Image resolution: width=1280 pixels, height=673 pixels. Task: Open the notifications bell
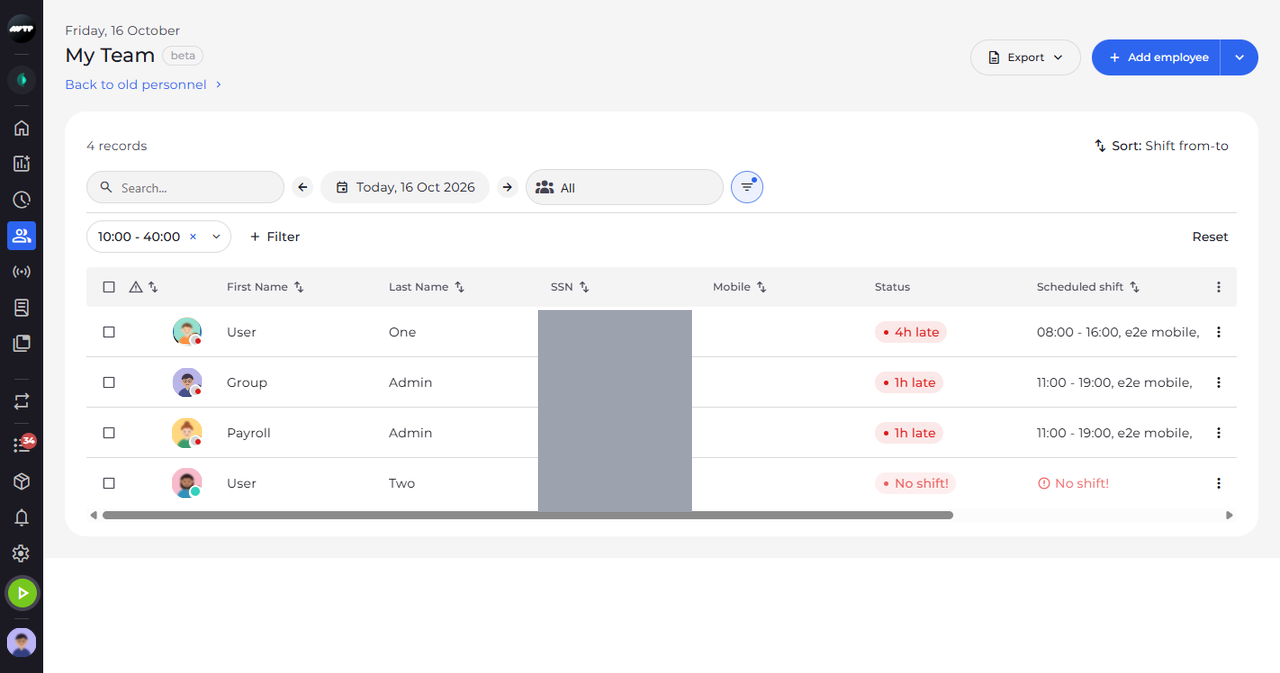[21, 518]
